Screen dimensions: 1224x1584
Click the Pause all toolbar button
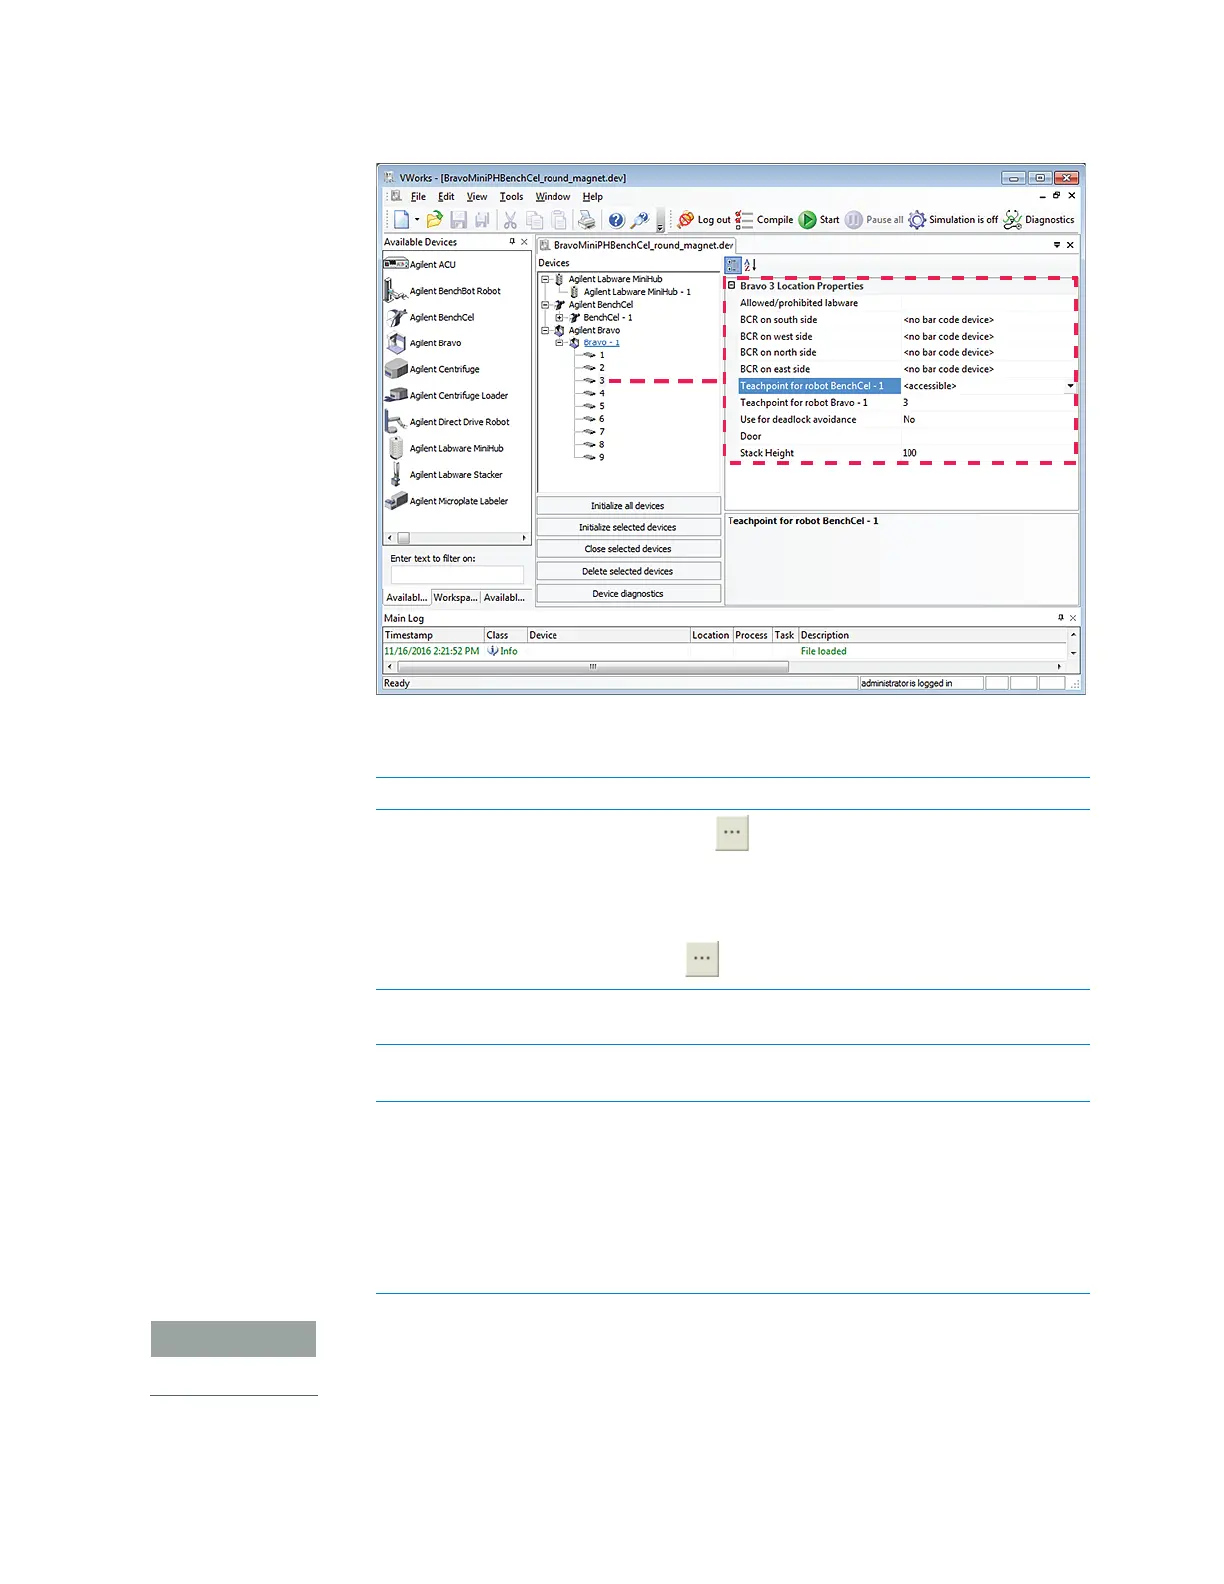pos(874,220)
